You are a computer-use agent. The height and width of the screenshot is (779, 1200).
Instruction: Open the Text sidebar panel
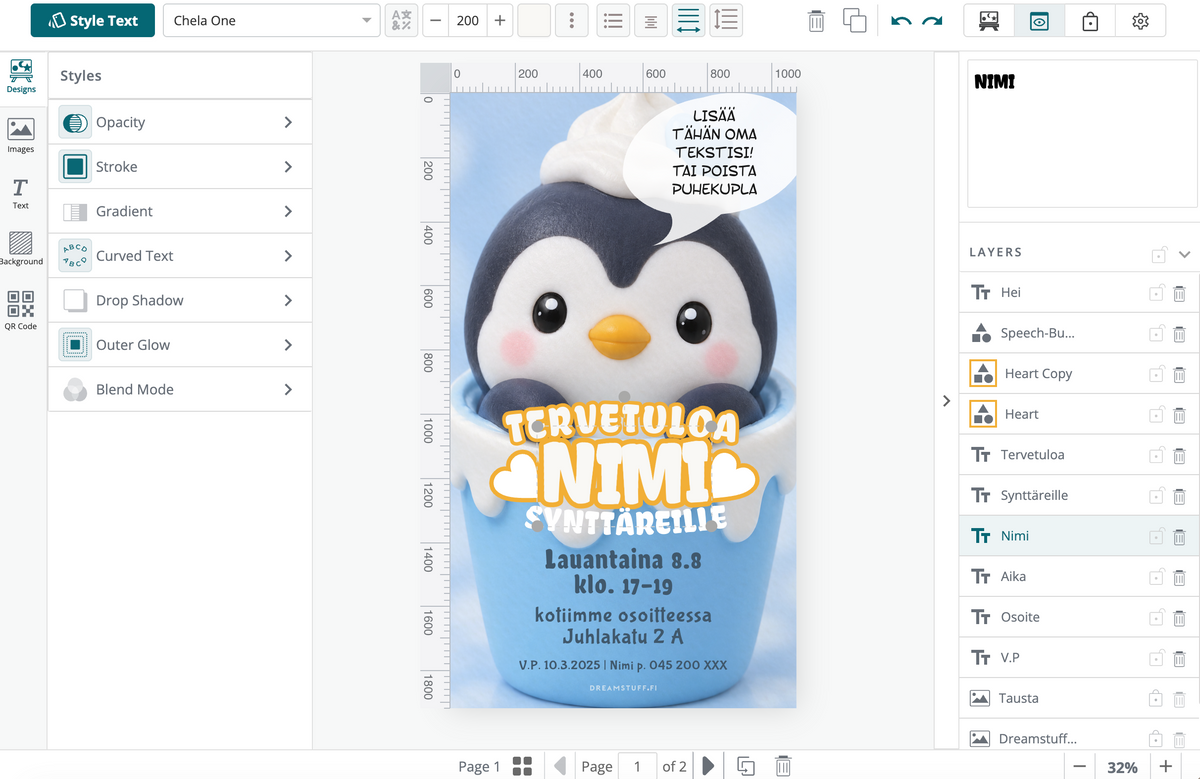click(21, 194)
